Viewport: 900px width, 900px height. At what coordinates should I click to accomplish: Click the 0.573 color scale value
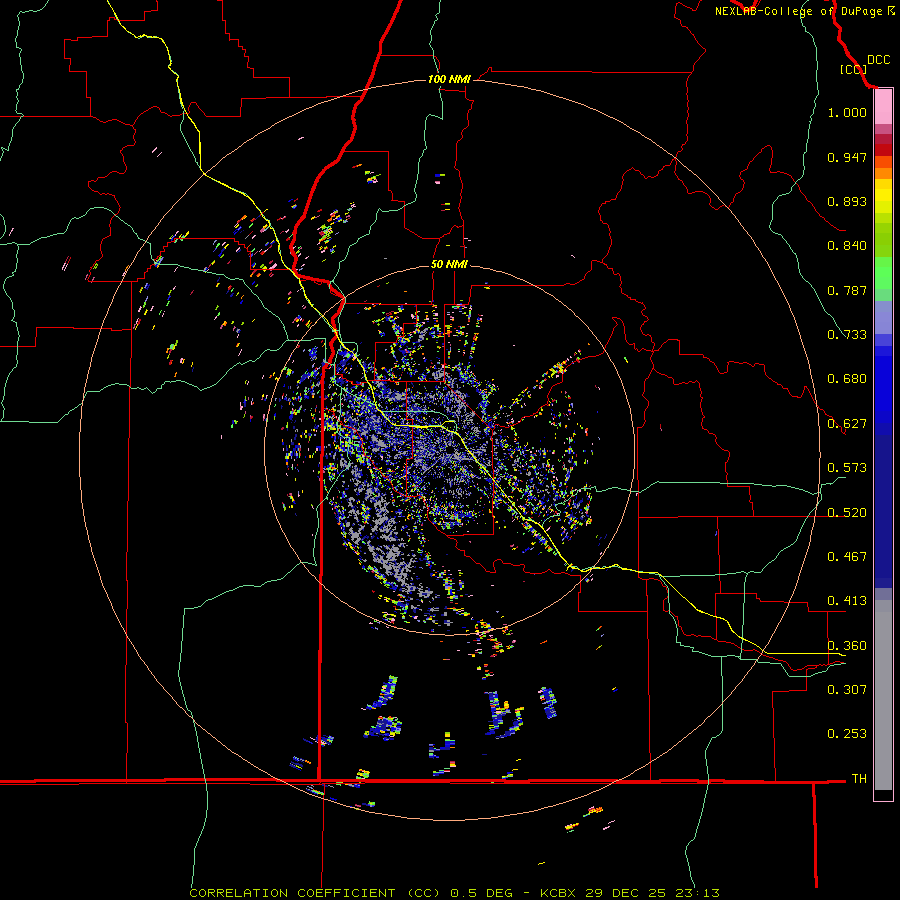847,468
